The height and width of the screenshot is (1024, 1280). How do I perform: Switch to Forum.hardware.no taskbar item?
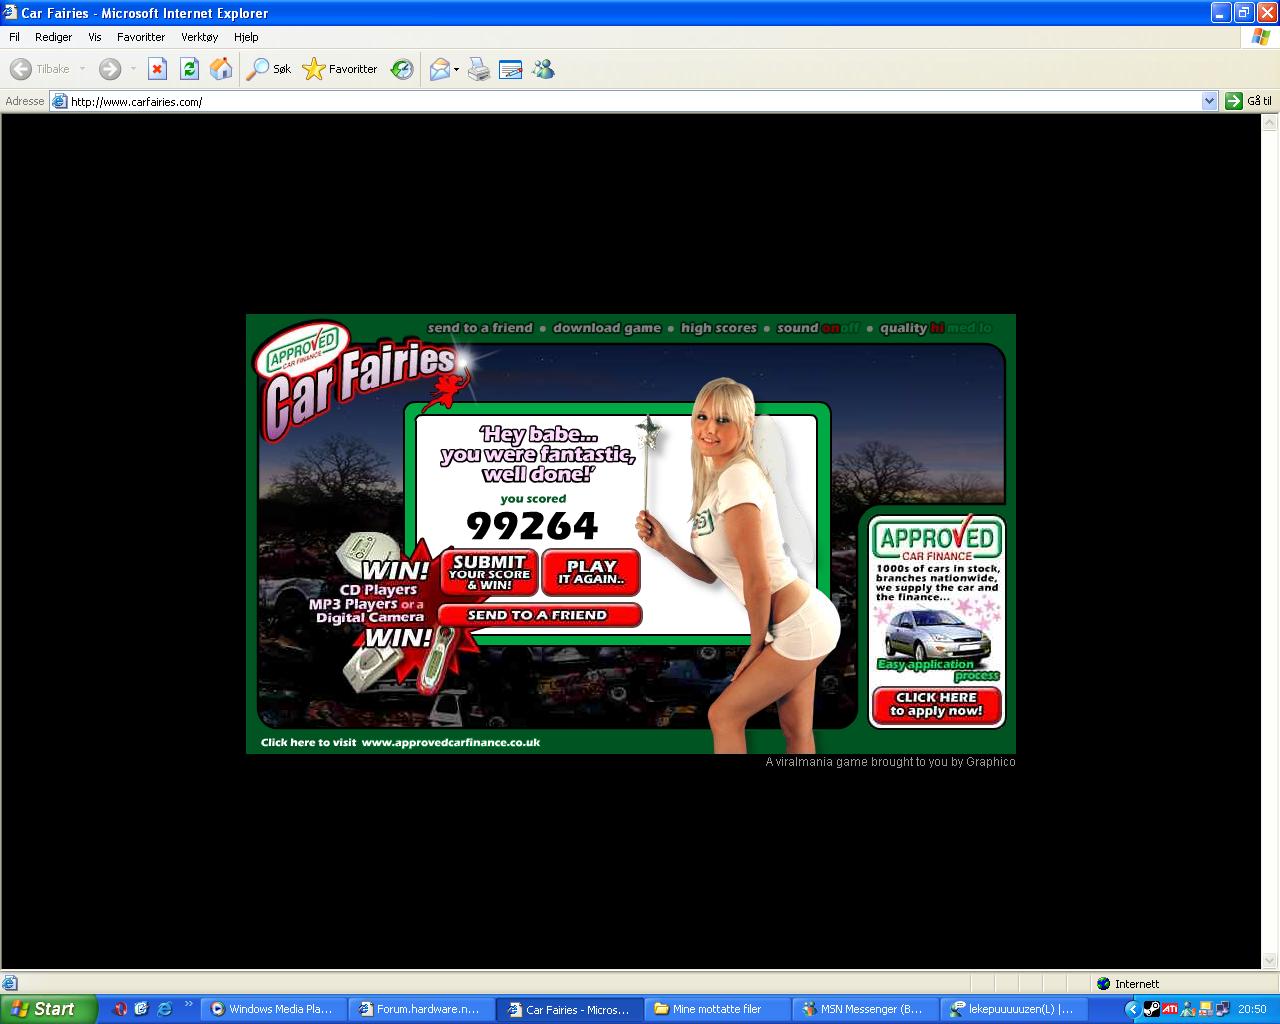coord(420,1009)
